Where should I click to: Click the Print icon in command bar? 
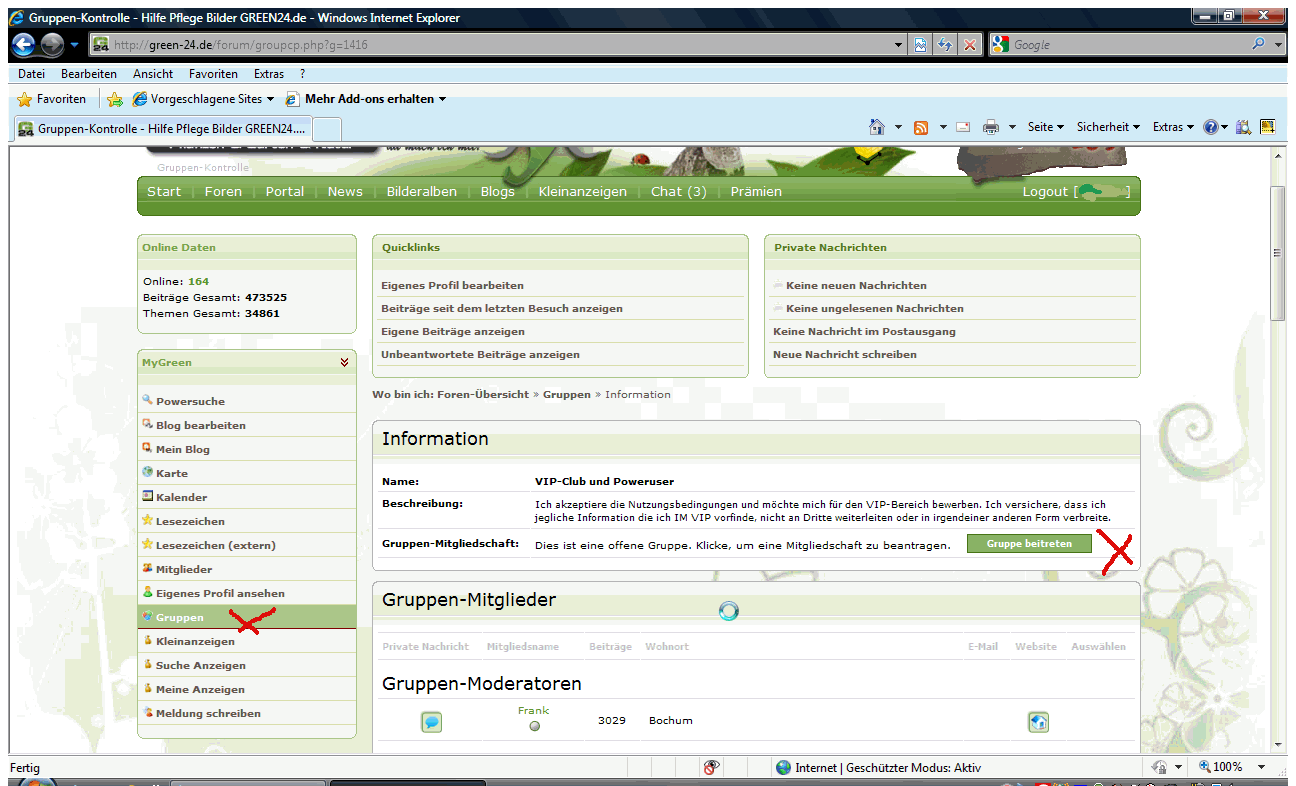click(x=991, y=127)
